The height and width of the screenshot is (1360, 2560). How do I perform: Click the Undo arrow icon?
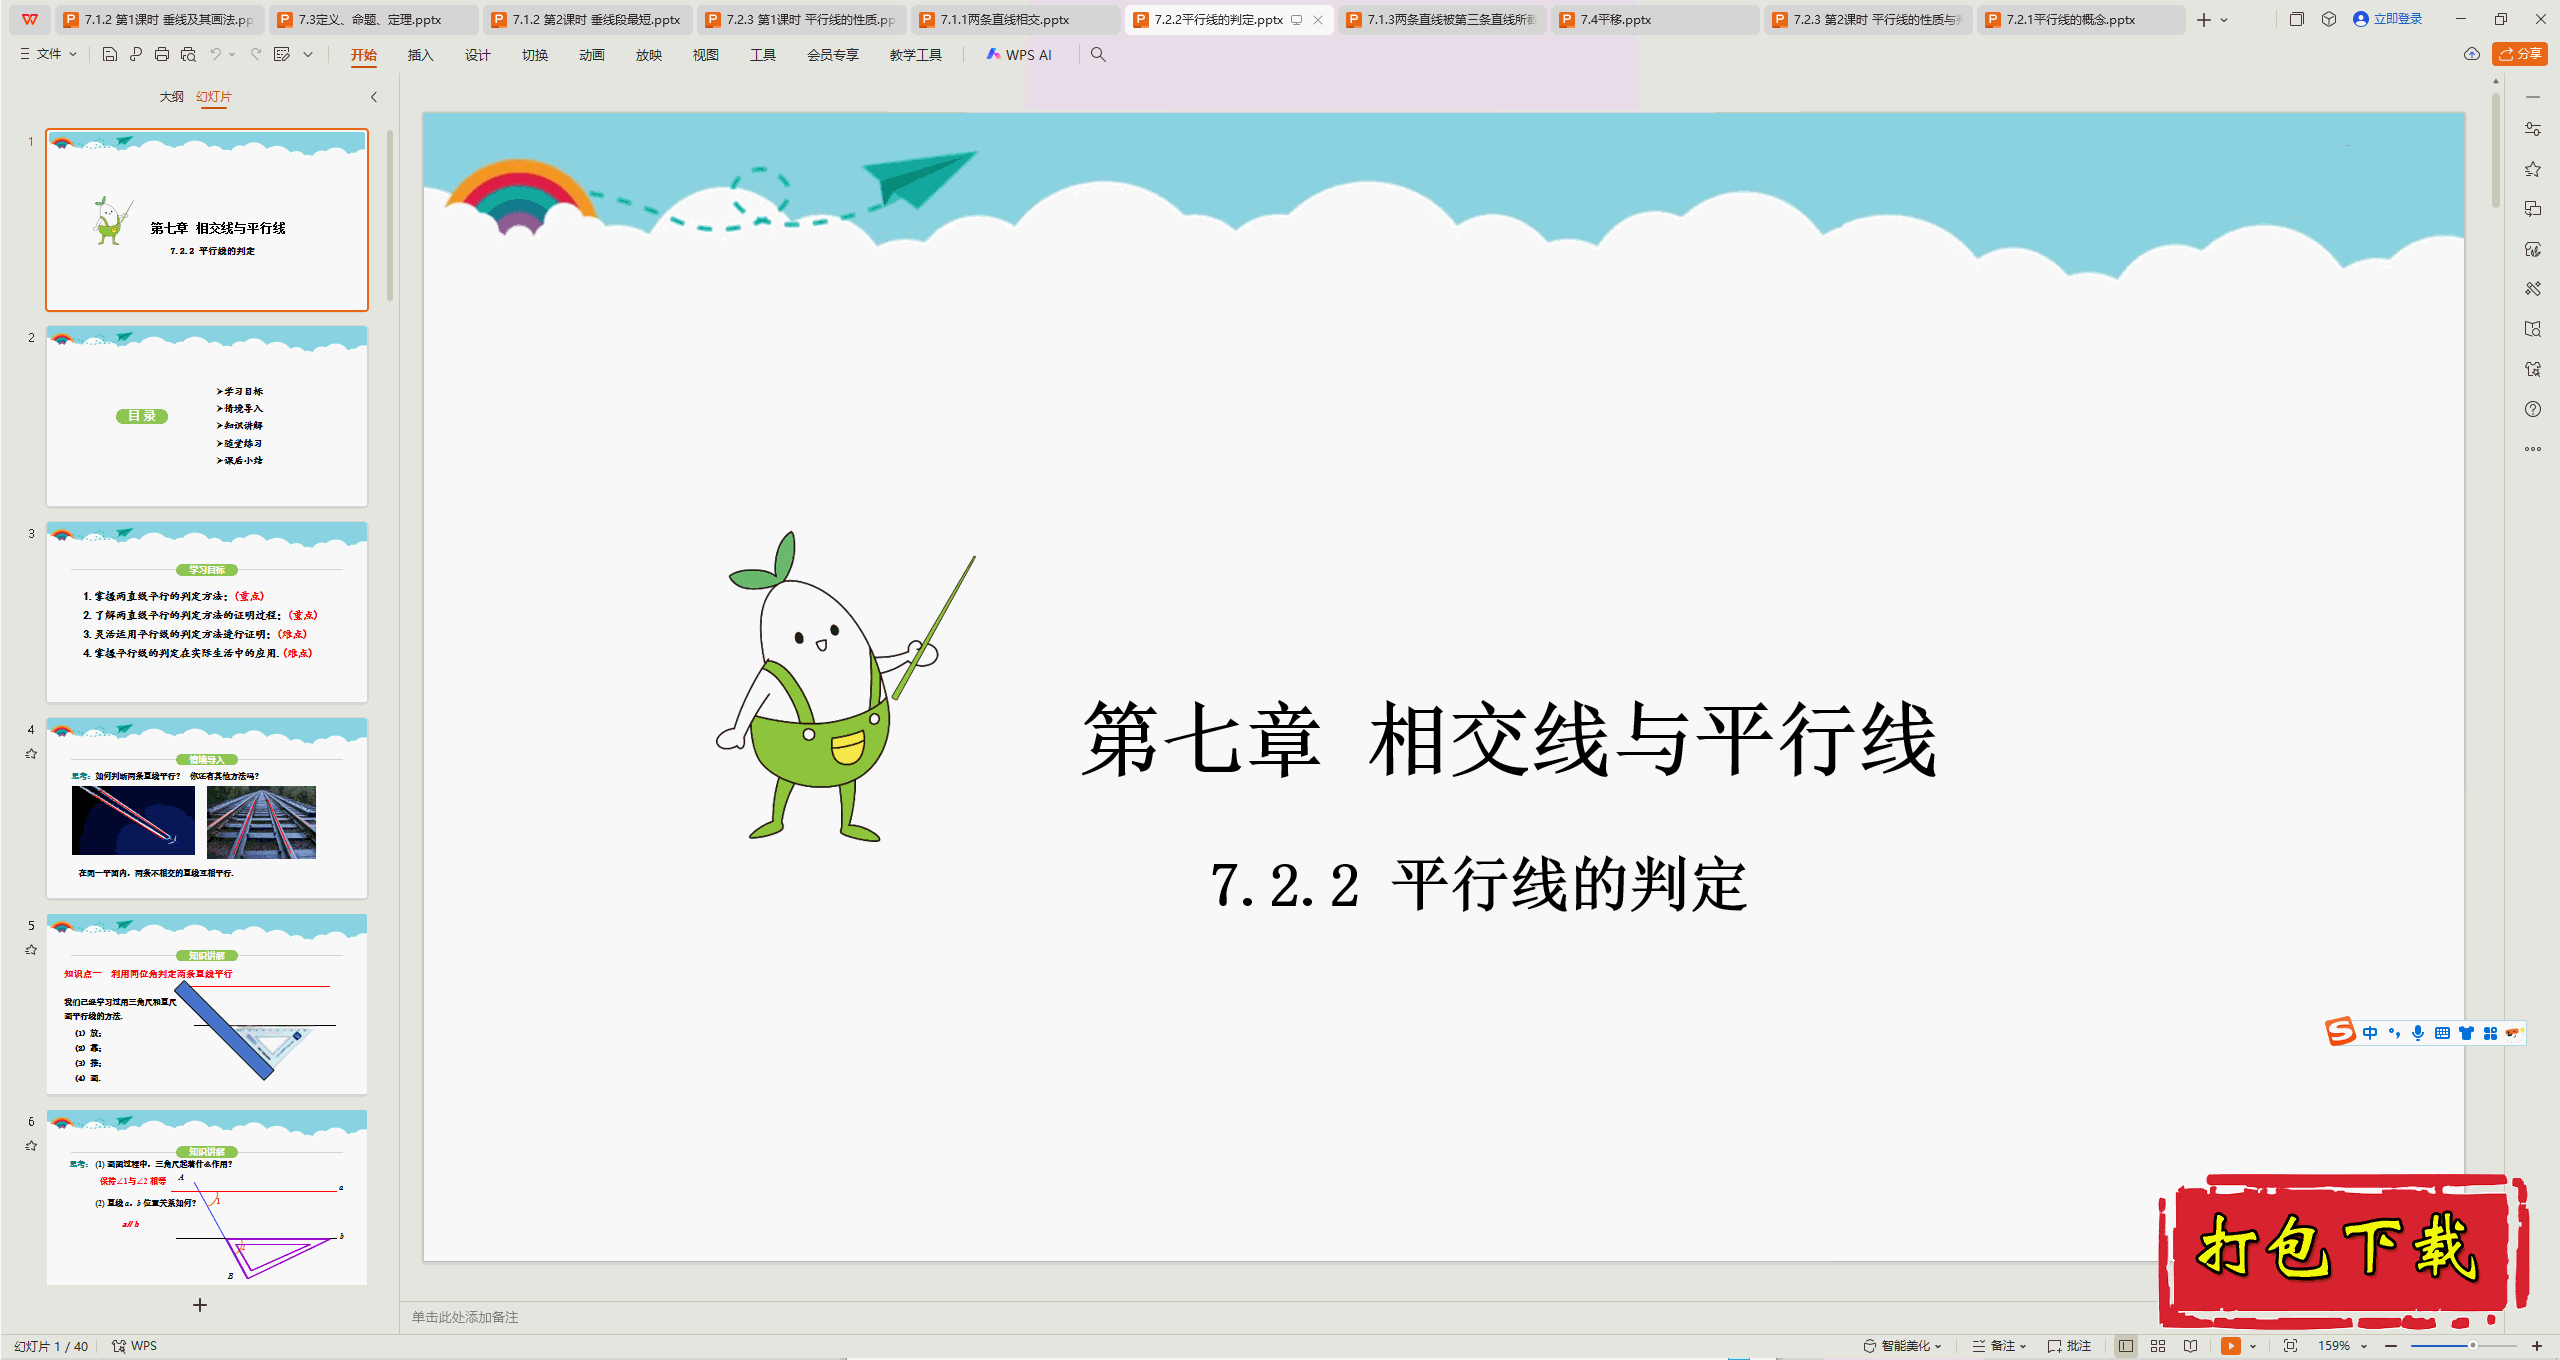215,54
